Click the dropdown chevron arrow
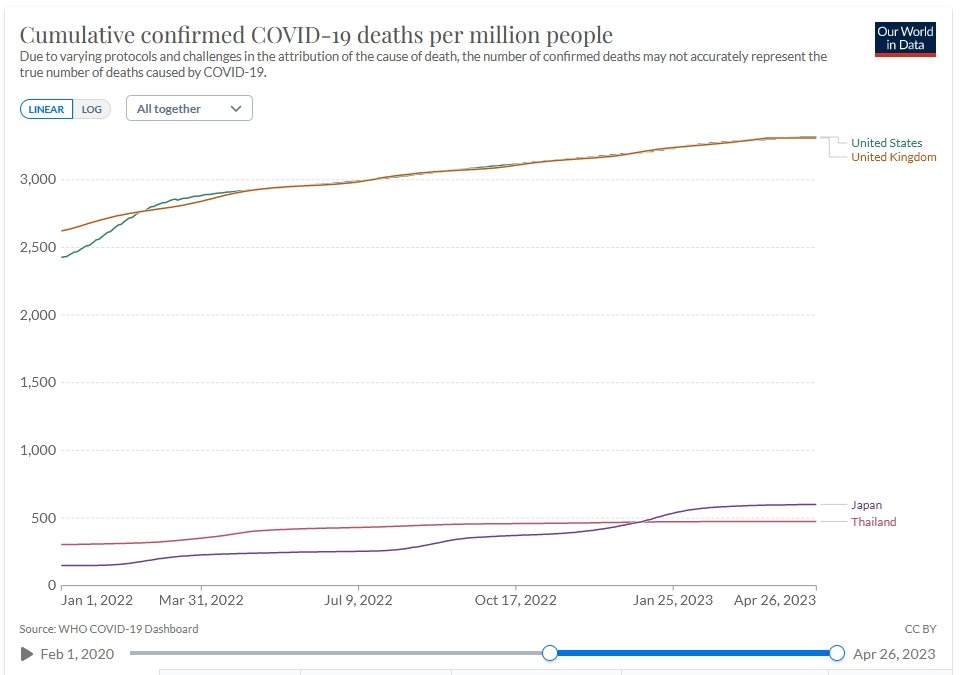This screenshot has height=675, width=960. (236, 108)
